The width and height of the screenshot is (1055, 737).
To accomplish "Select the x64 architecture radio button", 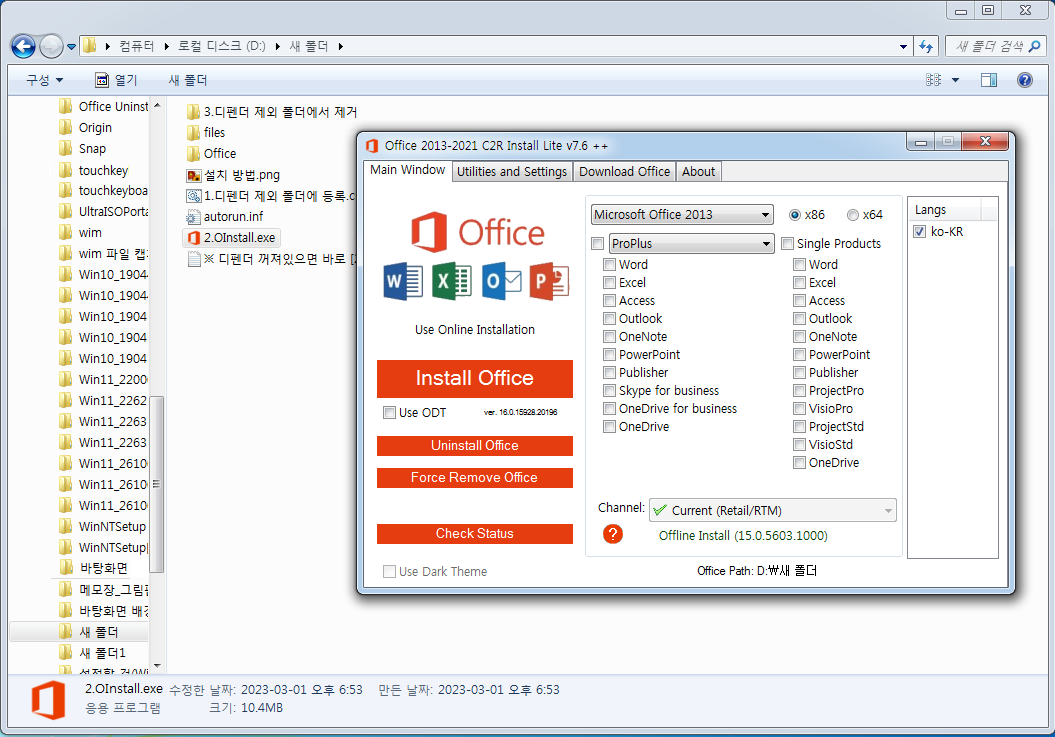I will pyautogui.click(x=853, y=215).
